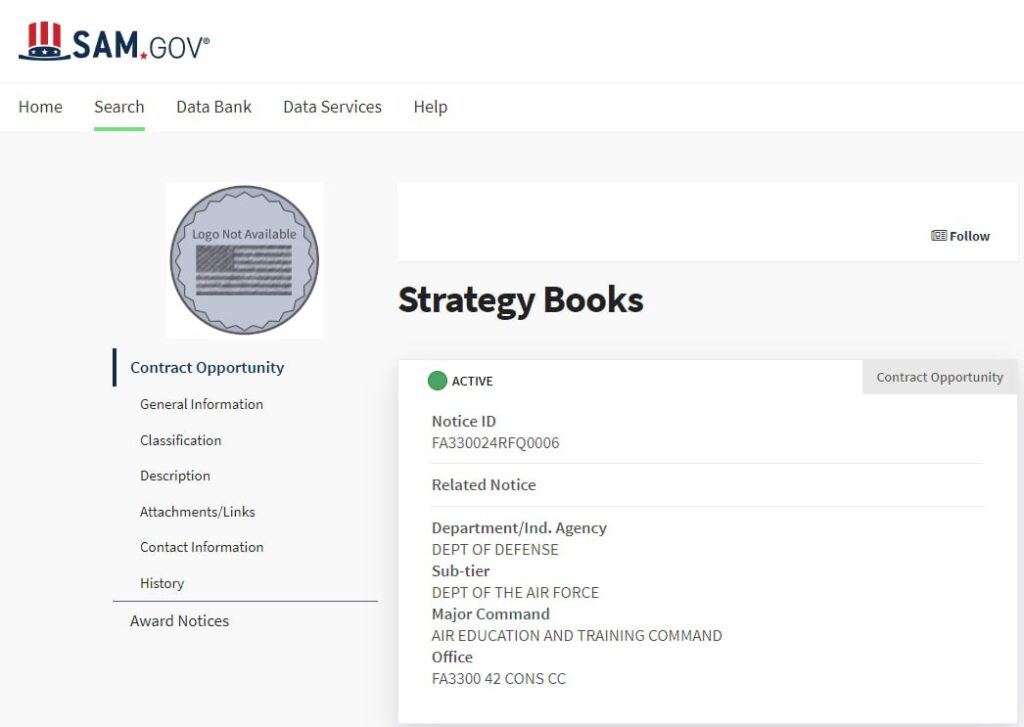Open the Help tab

[x=430, y=106]
